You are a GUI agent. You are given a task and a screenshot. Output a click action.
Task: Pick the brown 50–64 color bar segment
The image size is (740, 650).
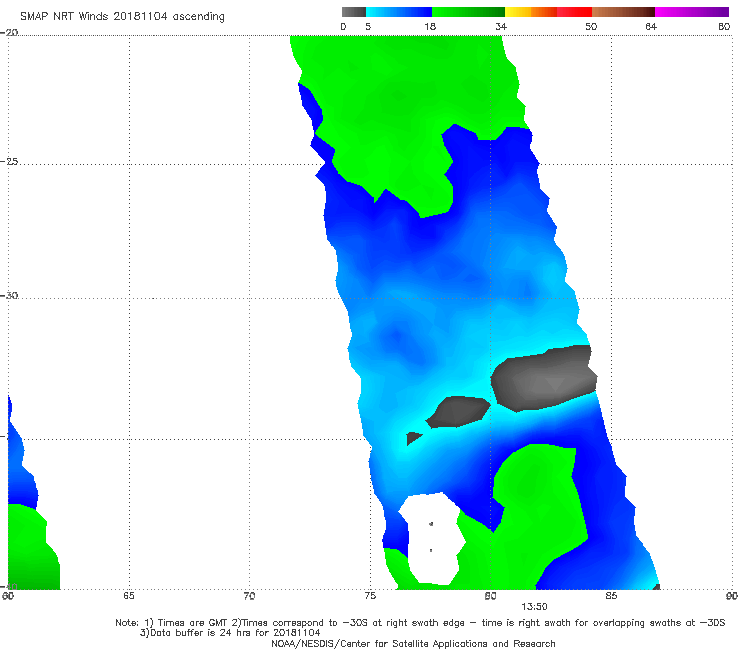(x=623, y=12)
